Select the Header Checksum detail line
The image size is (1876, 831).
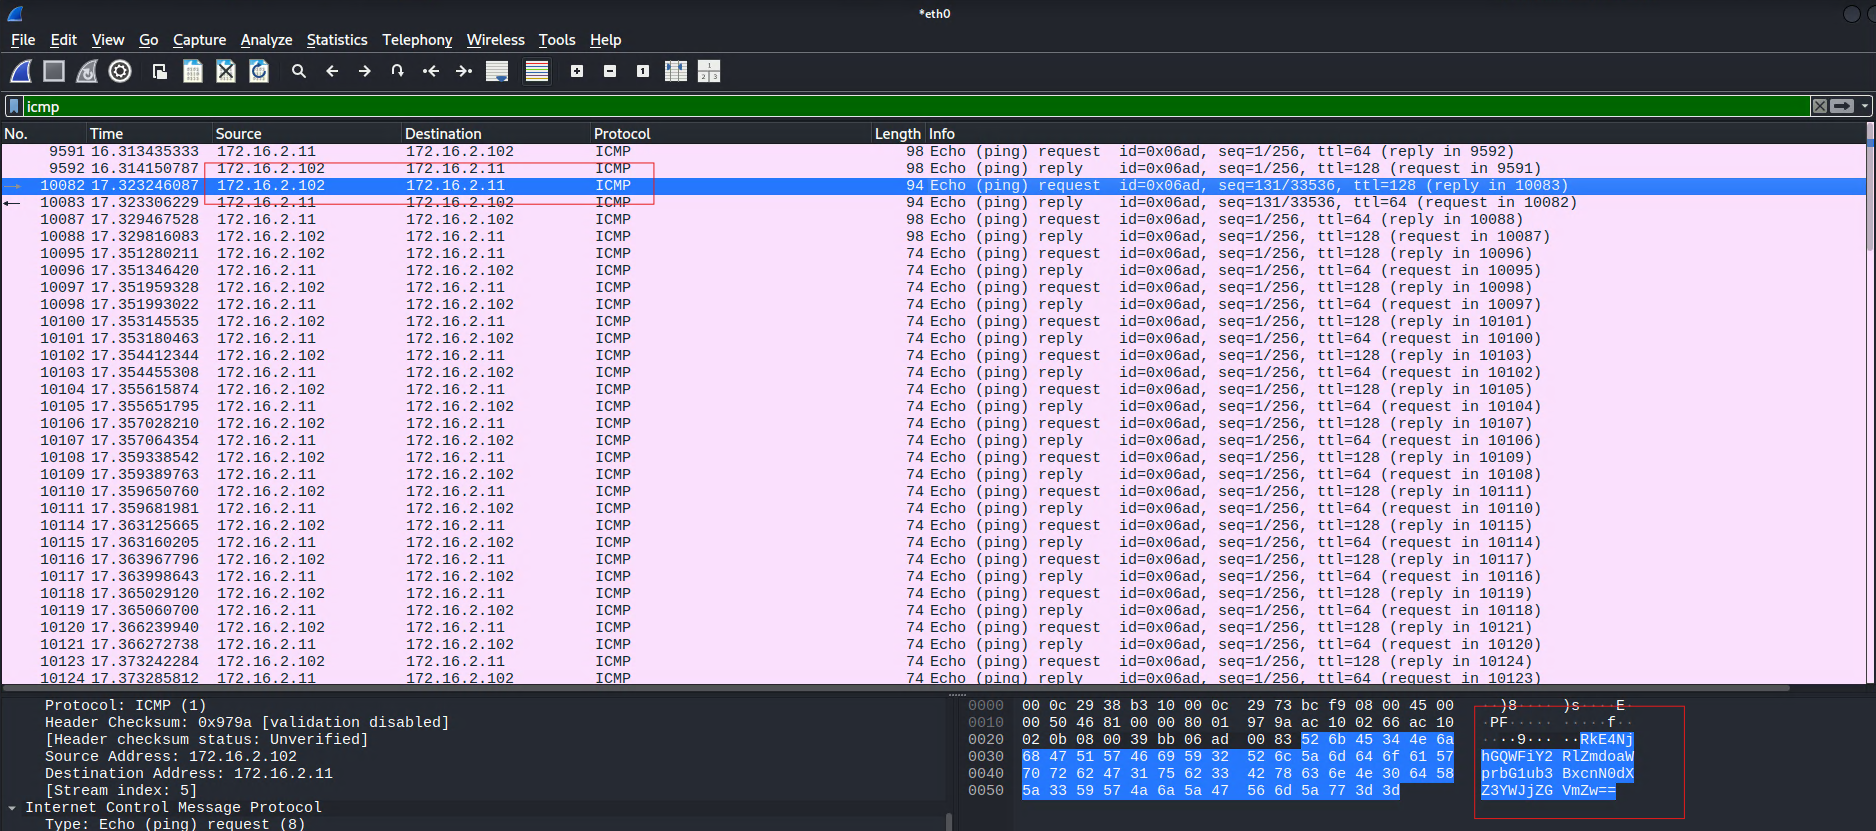[247, 722]
